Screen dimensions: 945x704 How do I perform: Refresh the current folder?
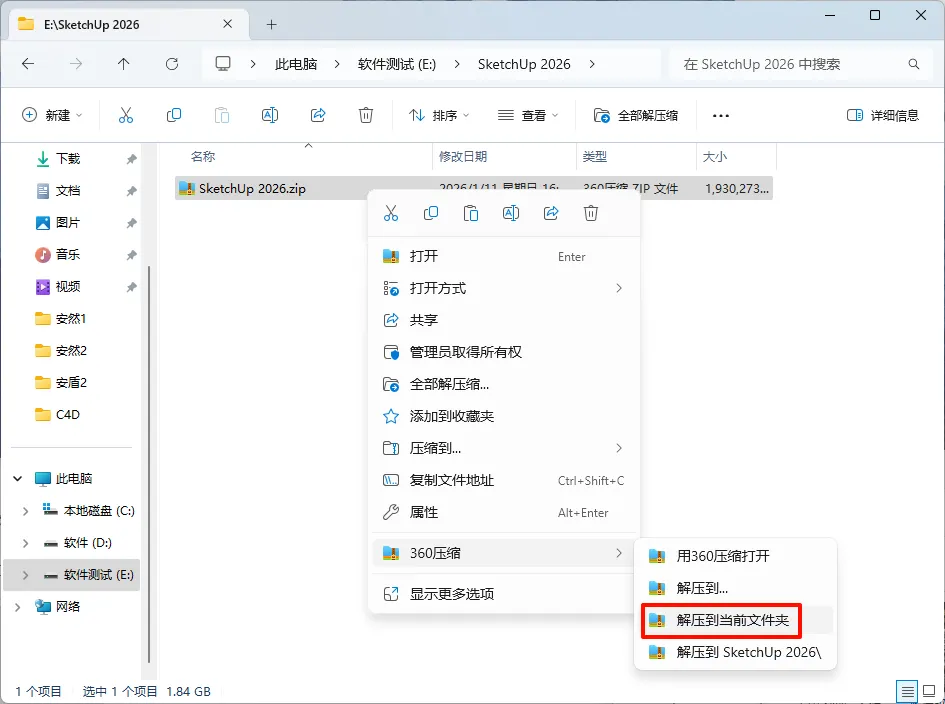point(172,64)
